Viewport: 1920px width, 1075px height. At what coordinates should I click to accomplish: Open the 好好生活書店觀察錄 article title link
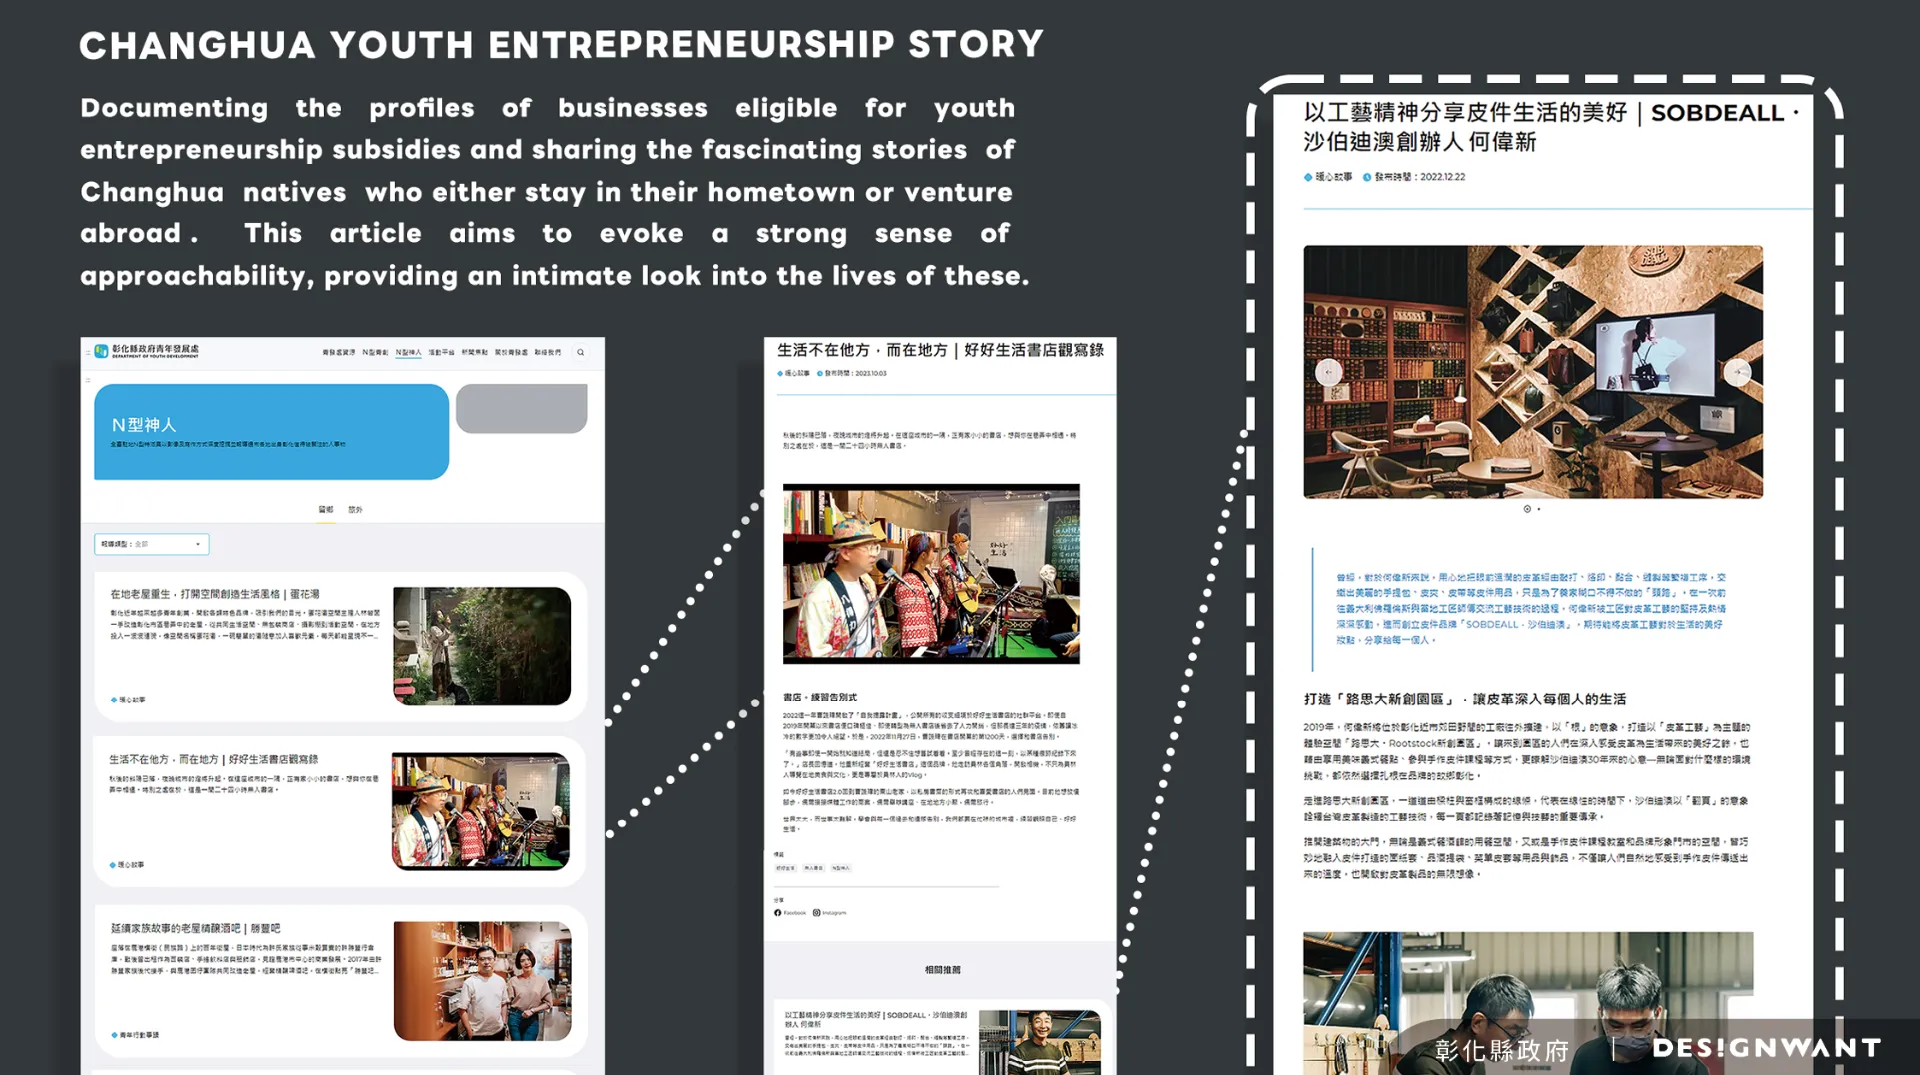(x=213, y=759)
